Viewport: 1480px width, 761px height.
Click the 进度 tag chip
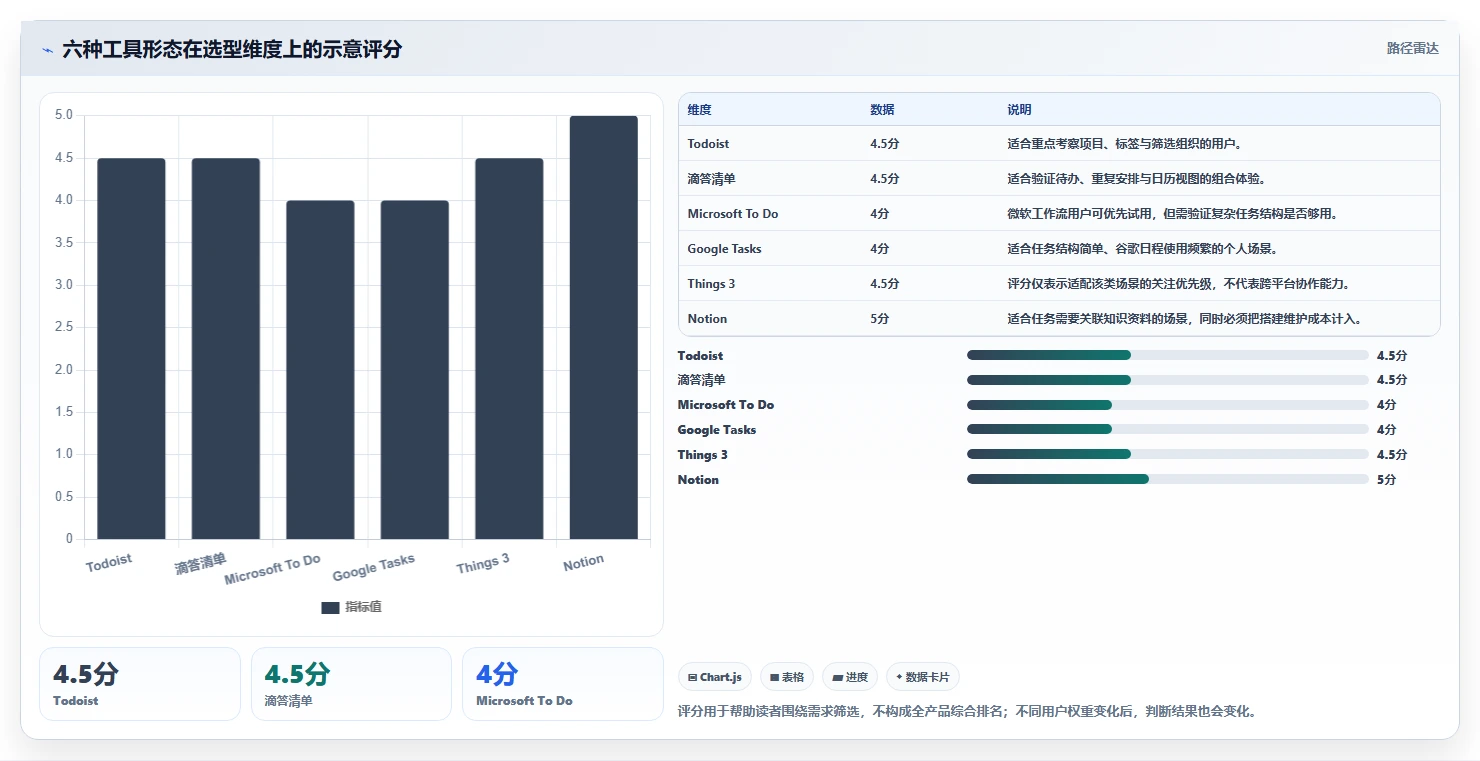pos(850,677)
